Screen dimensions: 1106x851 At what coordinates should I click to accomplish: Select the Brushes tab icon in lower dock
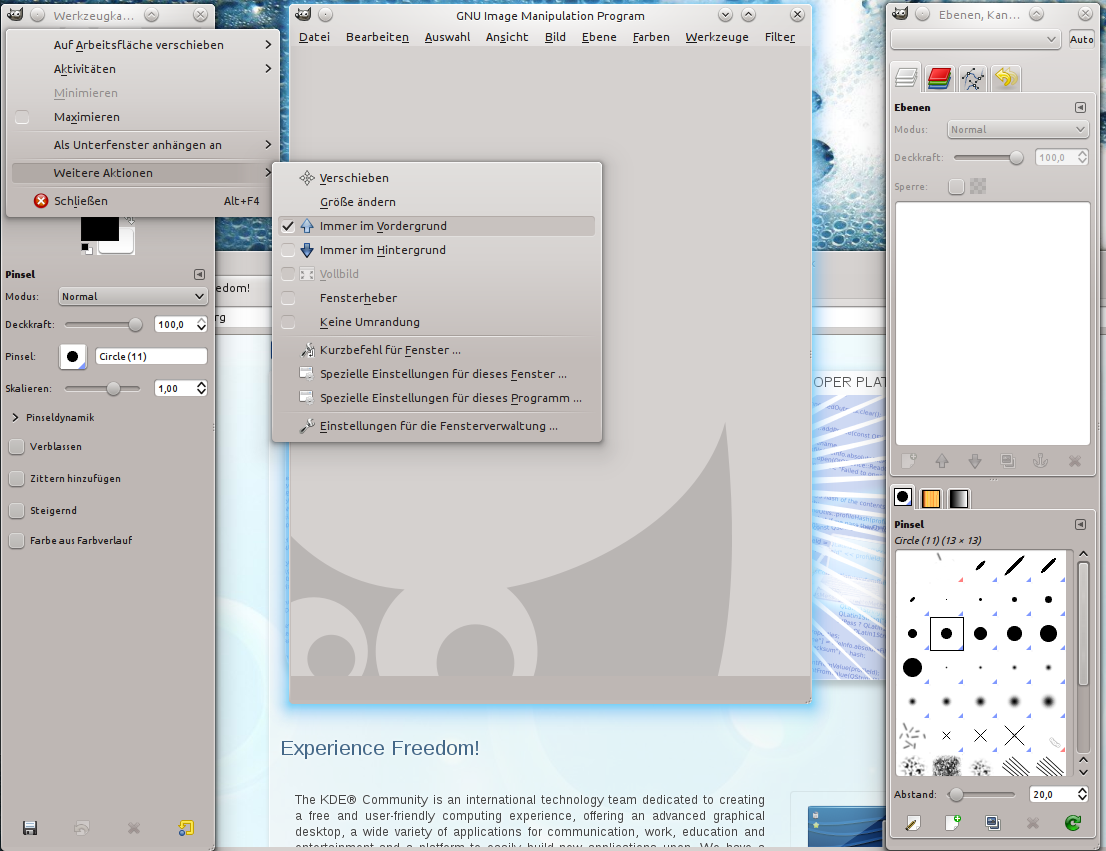(x=903, y=497)
